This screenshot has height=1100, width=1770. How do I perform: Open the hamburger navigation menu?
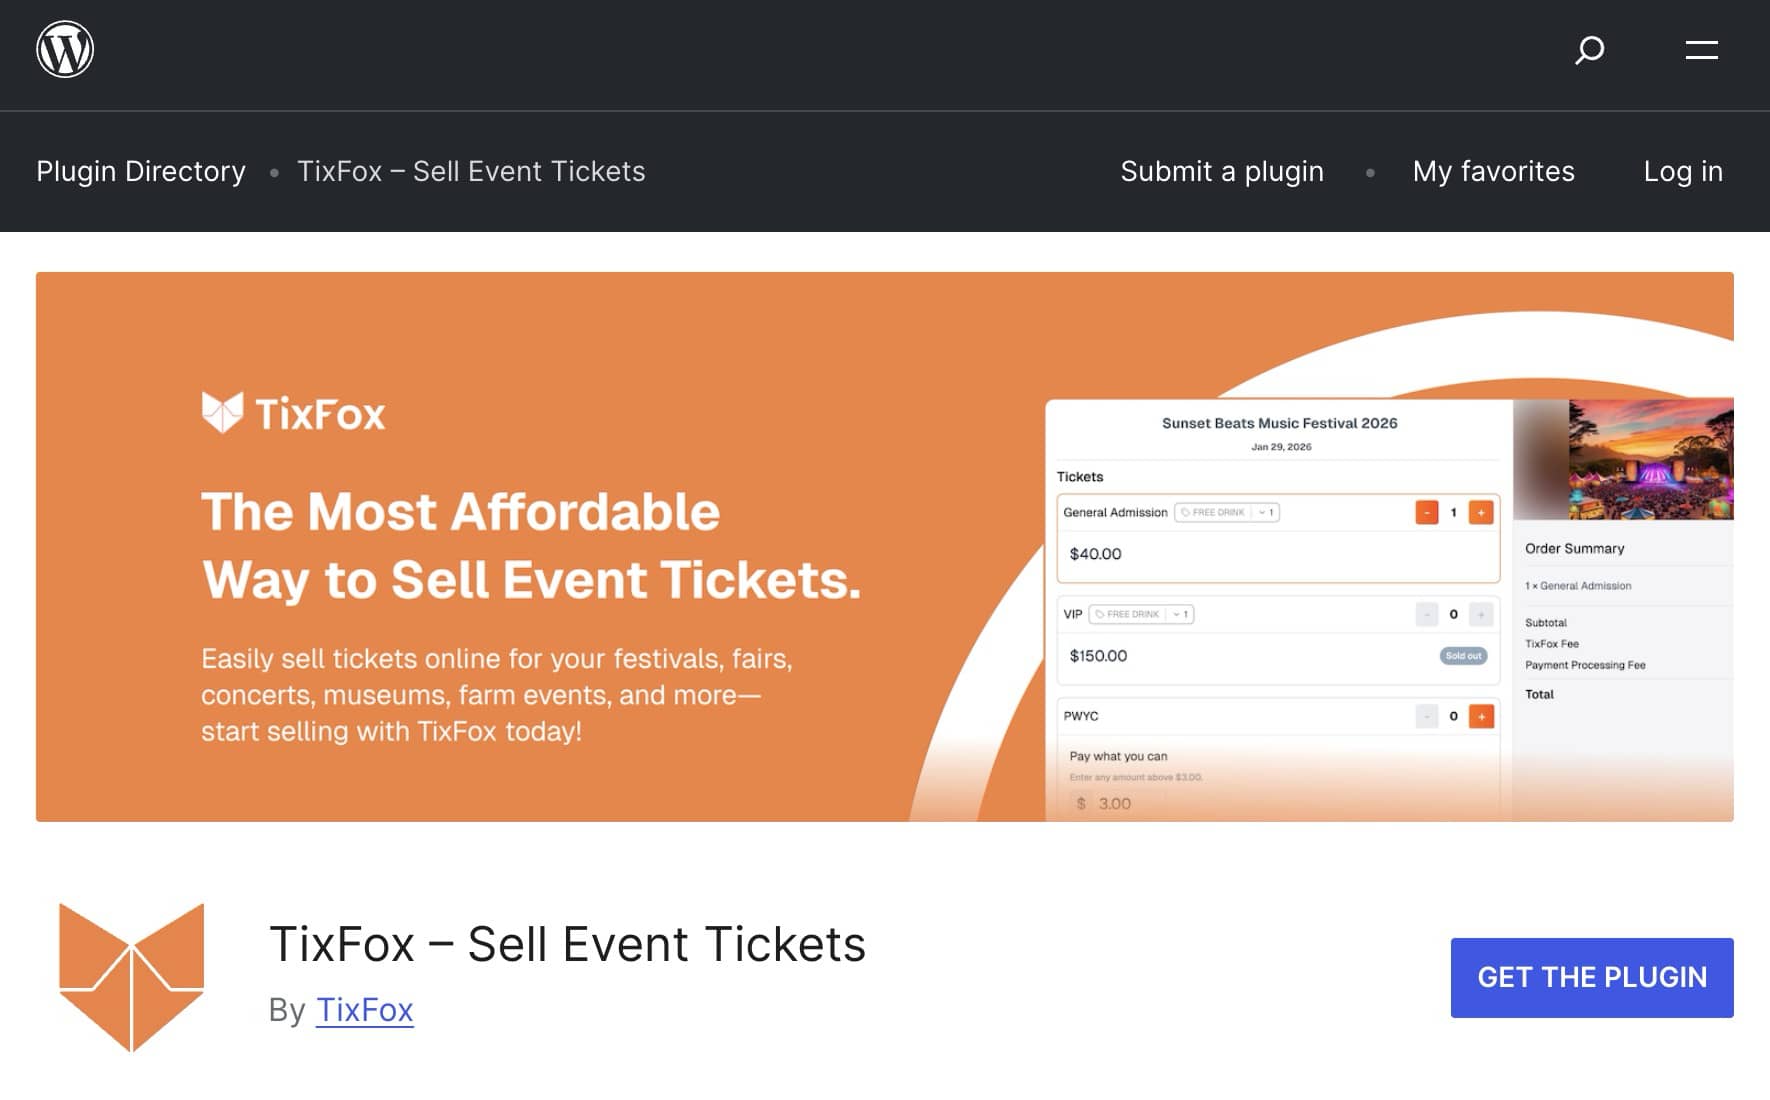(1700, 51)
